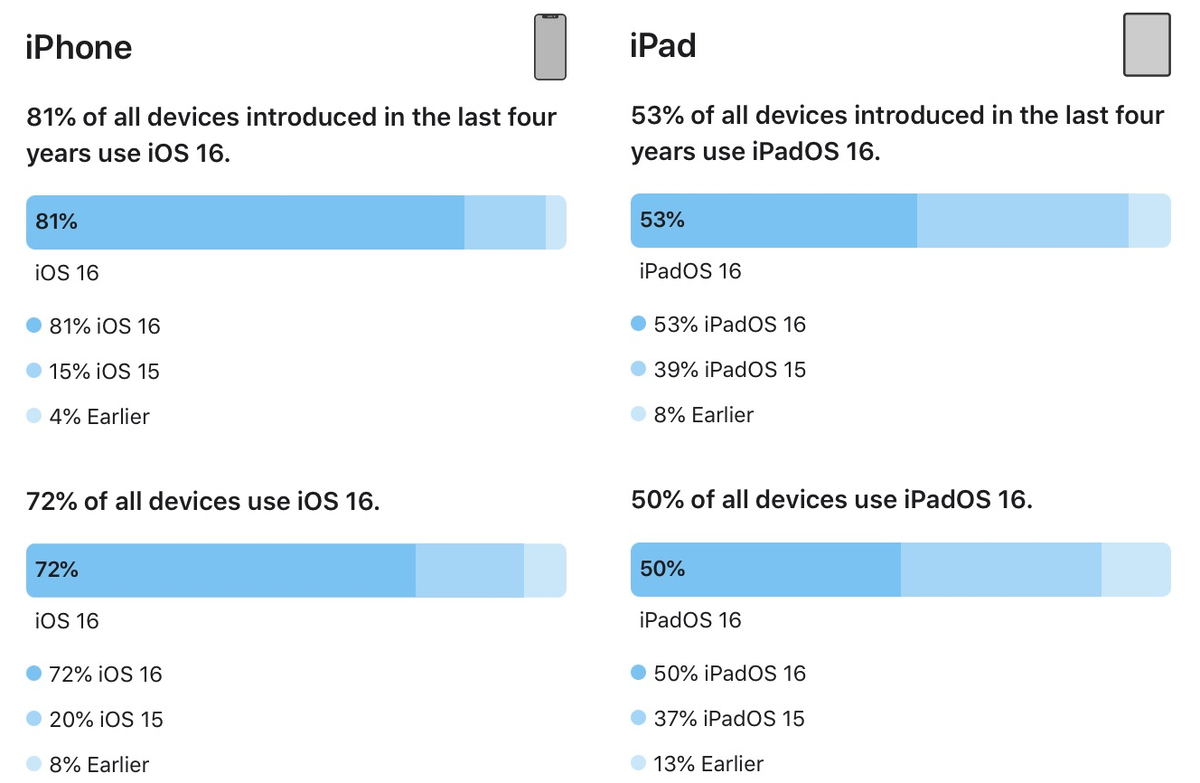
Task: Click the 81% segment of iPhone bar
Action: tap(245, 222)
